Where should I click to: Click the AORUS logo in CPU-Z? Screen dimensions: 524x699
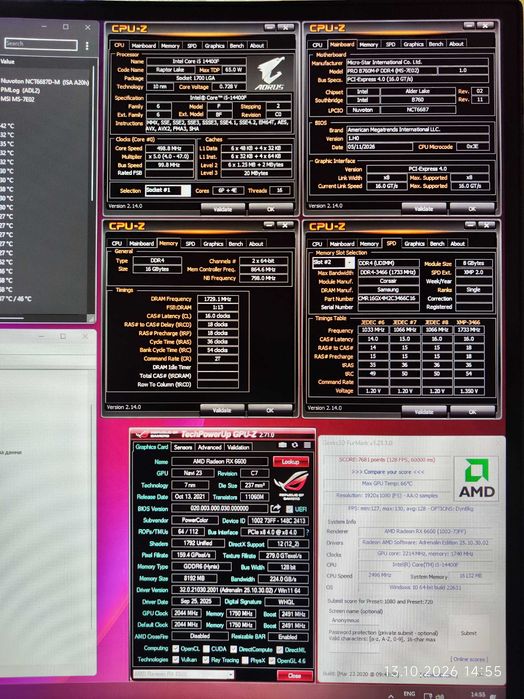click(271, 73)
